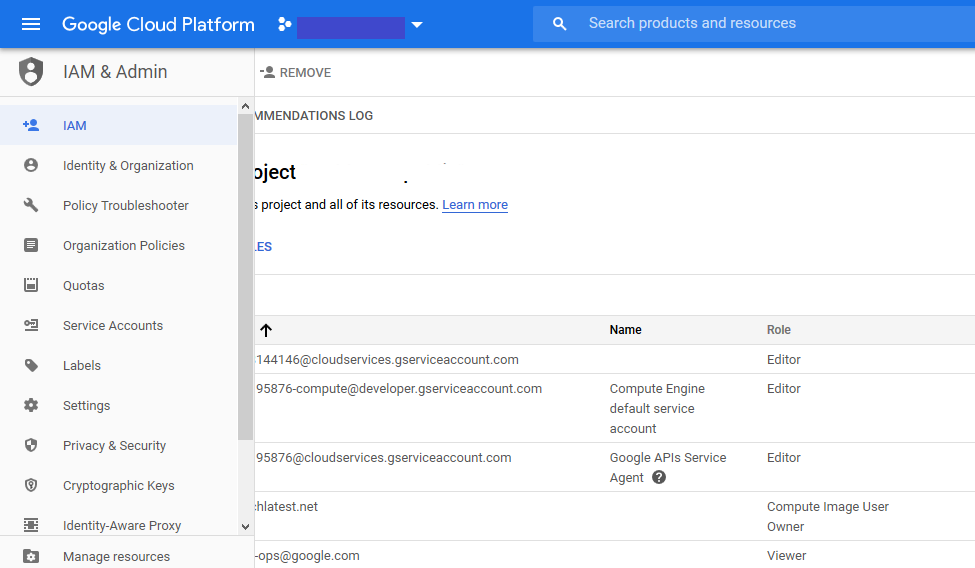
Task: Click the Policy Troubleshooter wrench icon
Action: (x=30, y=205)
